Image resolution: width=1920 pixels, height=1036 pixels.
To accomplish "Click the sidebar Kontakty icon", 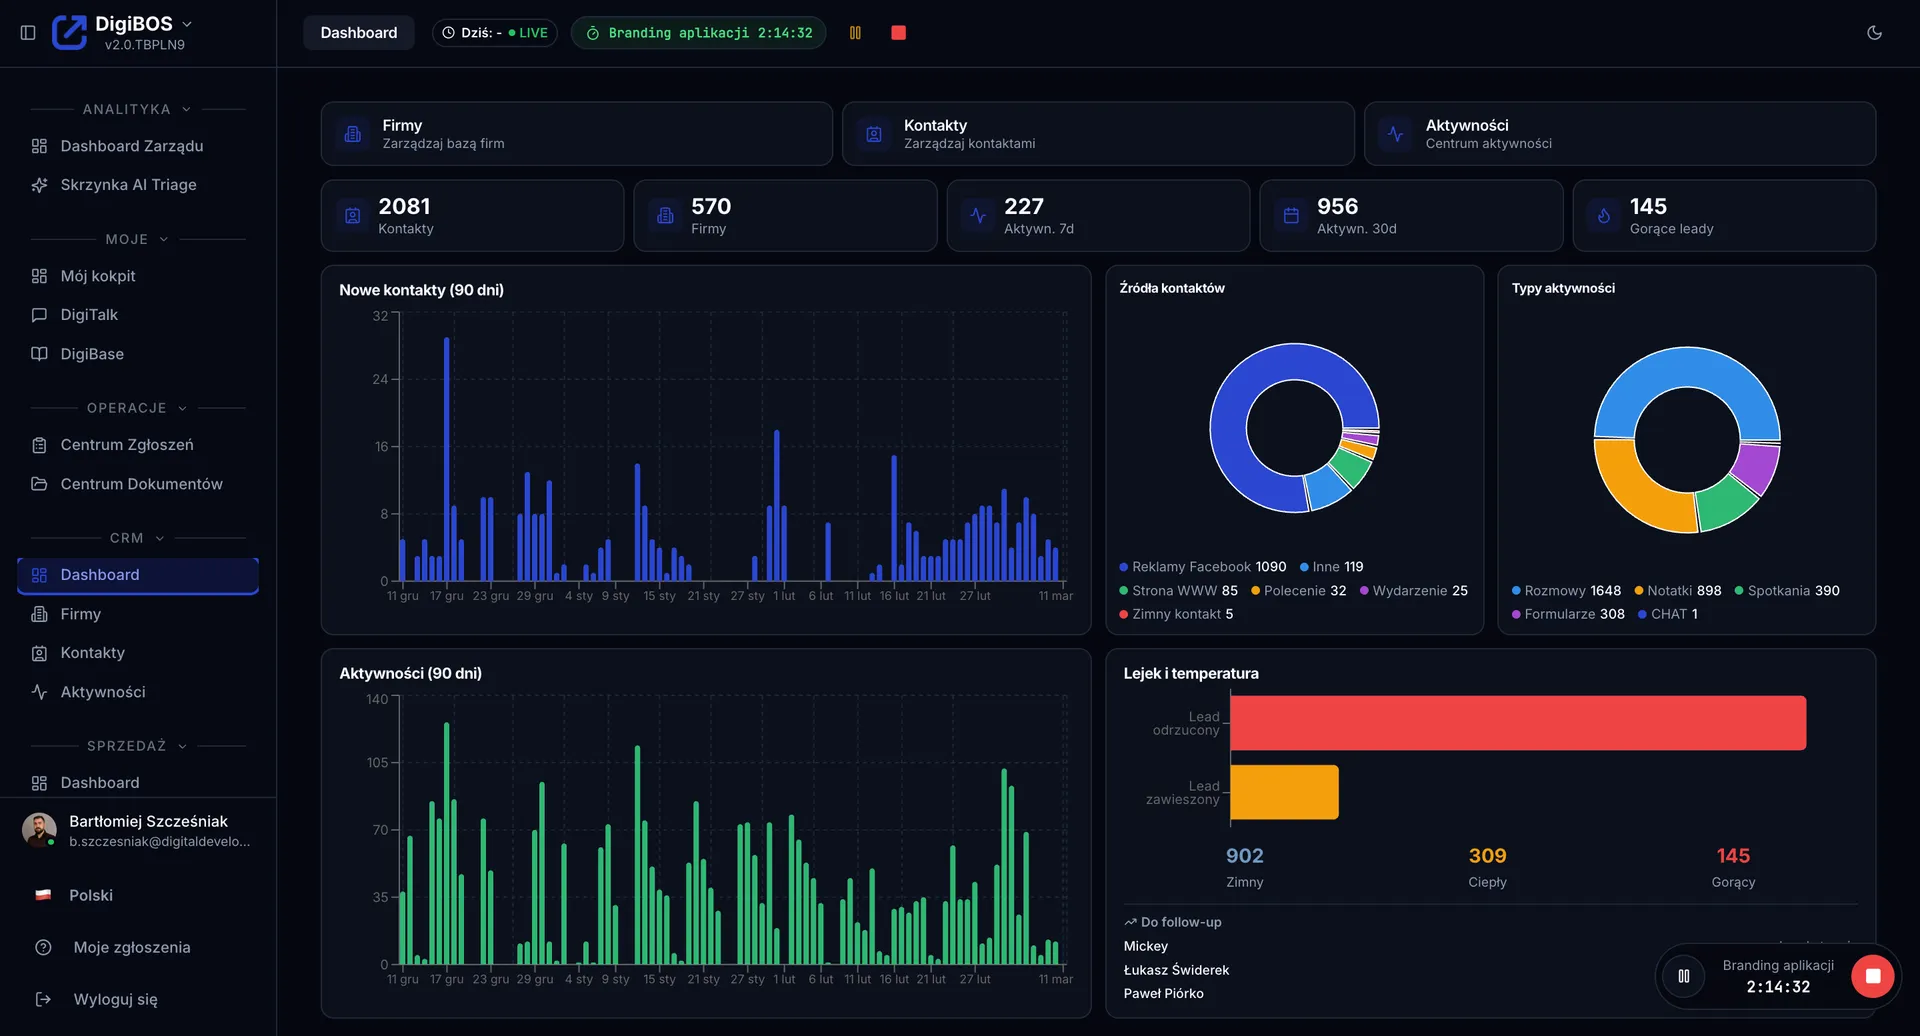I will [39, 653].
